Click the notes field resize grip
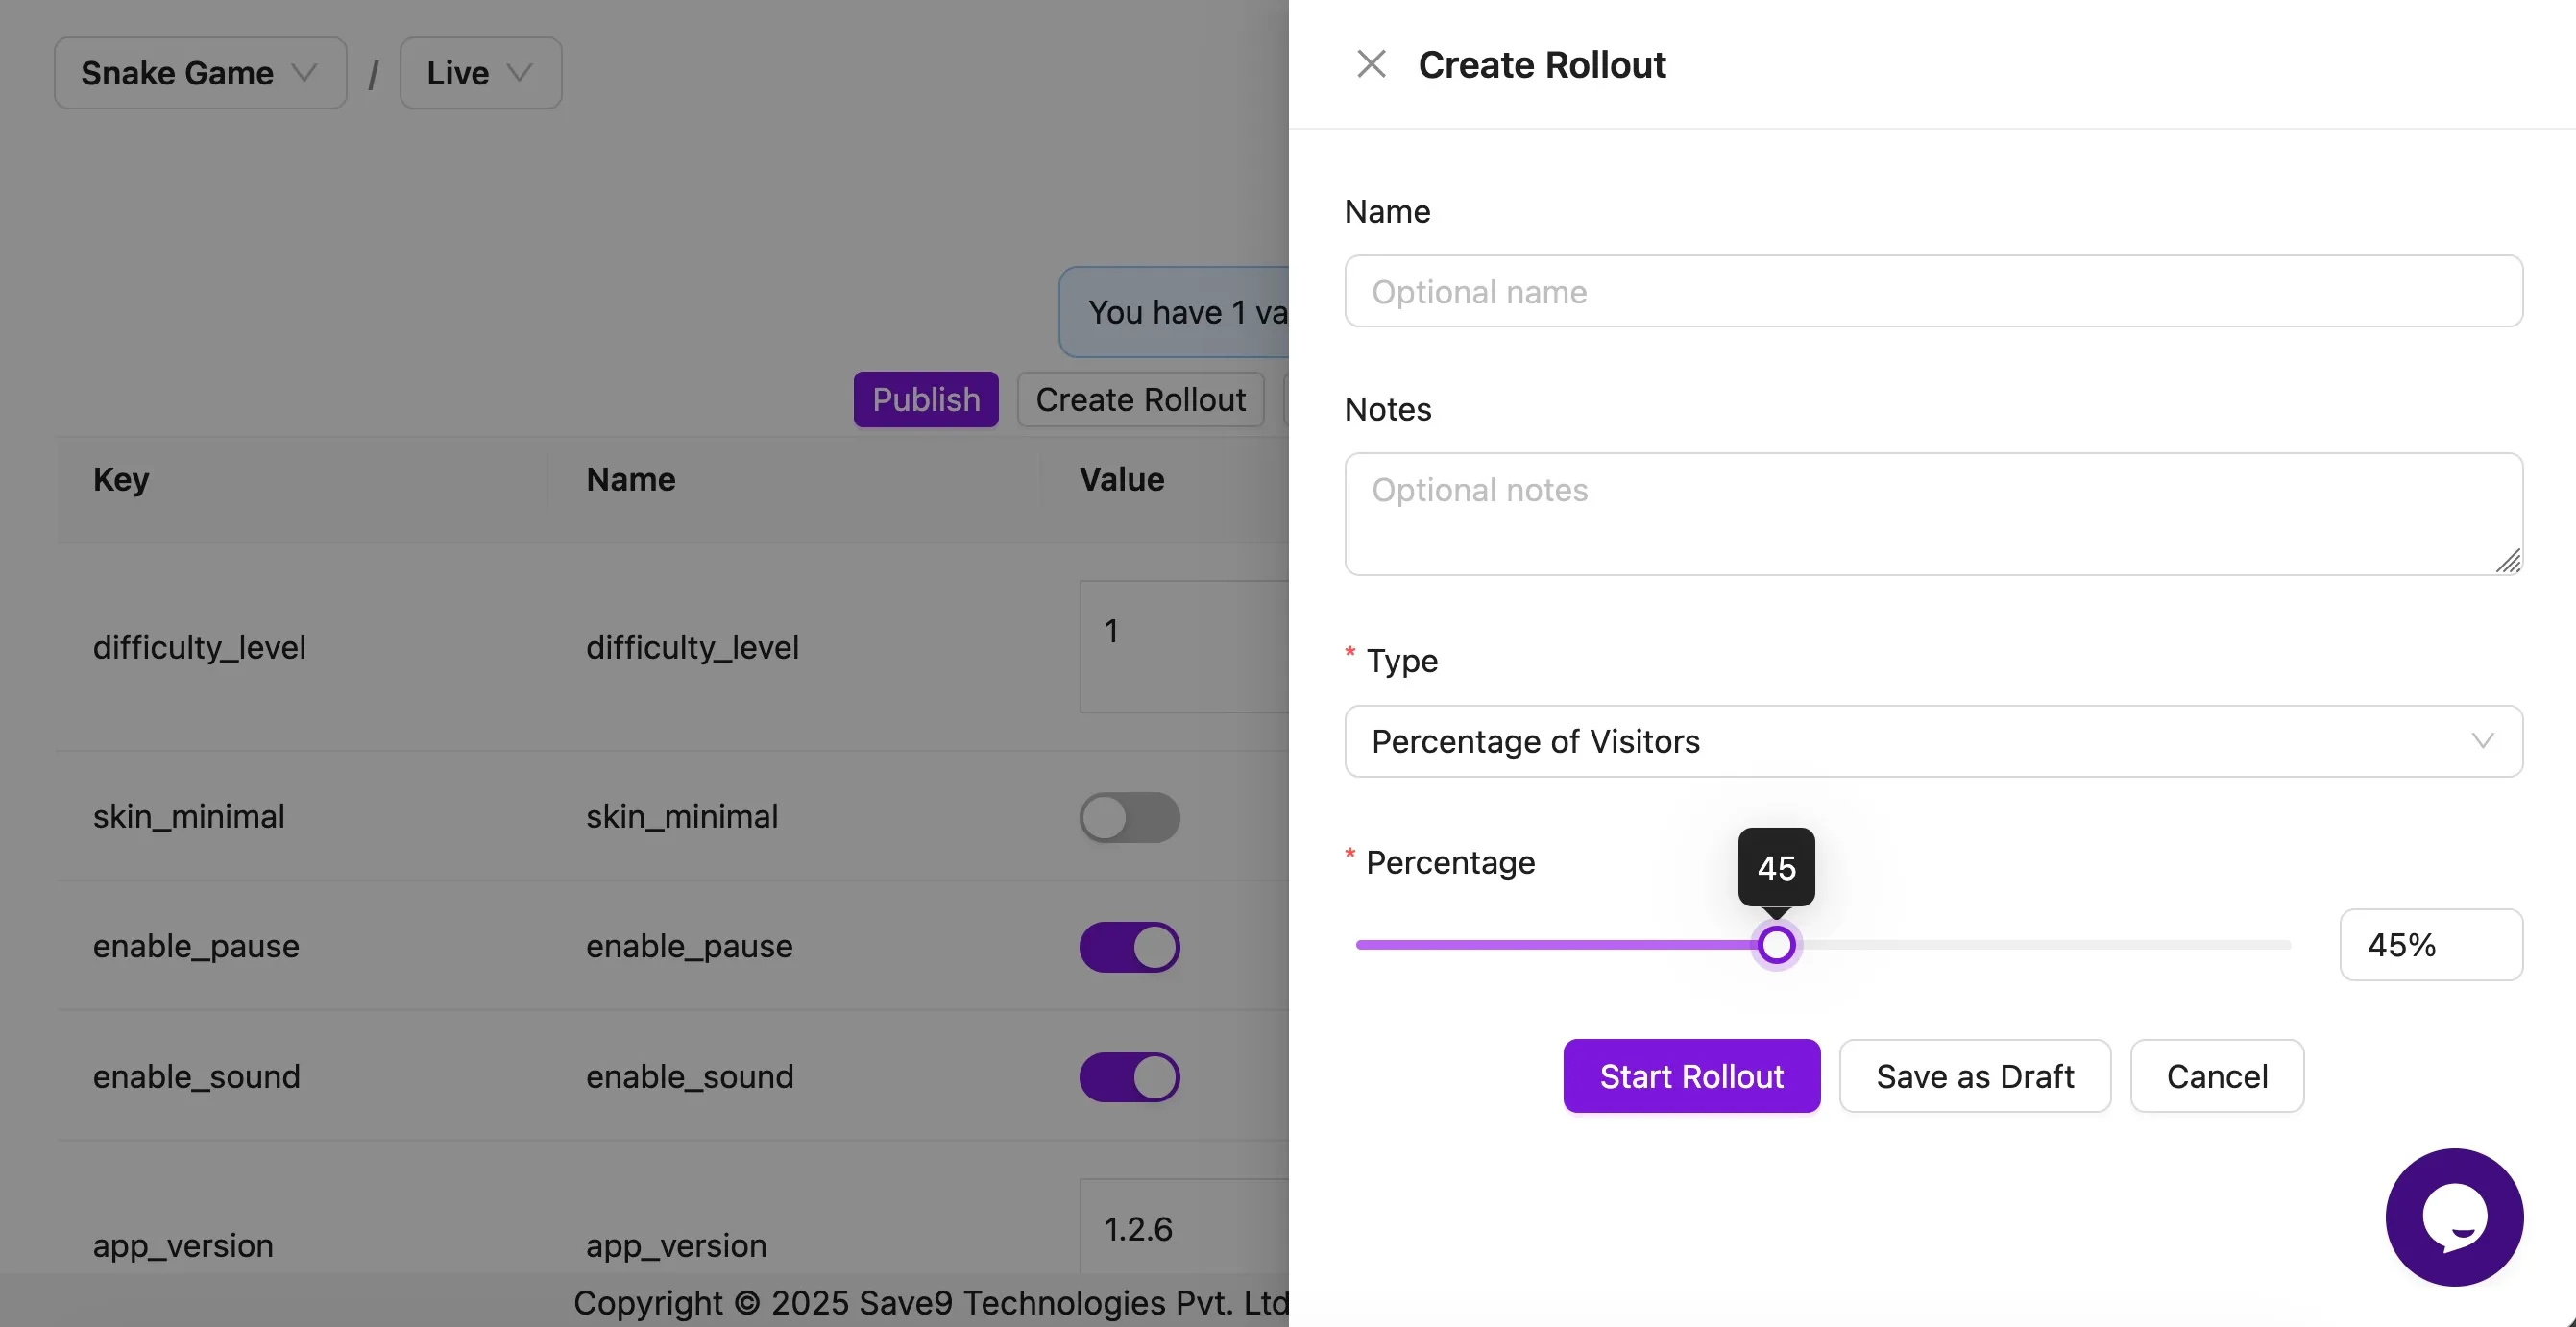Viewport: 2576px width, 1327px height. (x=2508, y=561)
